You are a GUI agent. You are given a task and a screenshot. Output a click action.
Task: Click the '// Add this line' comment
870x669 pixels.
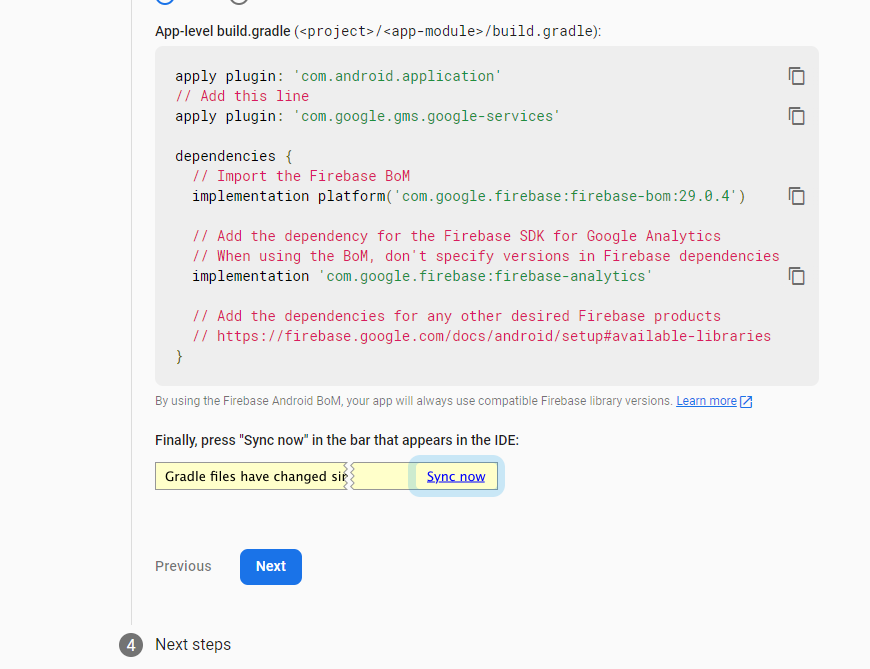(242, 96)
